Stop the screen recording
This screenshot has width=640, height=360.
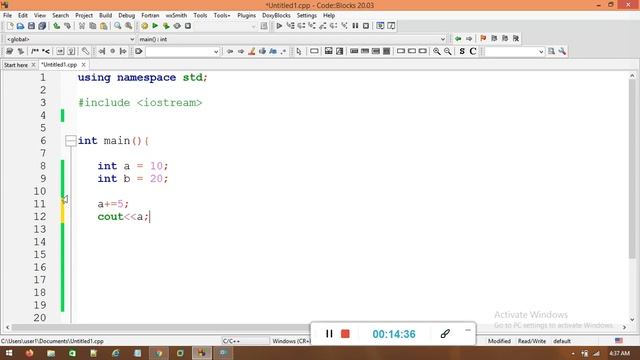pyautogui.click(x=345, y=334)
